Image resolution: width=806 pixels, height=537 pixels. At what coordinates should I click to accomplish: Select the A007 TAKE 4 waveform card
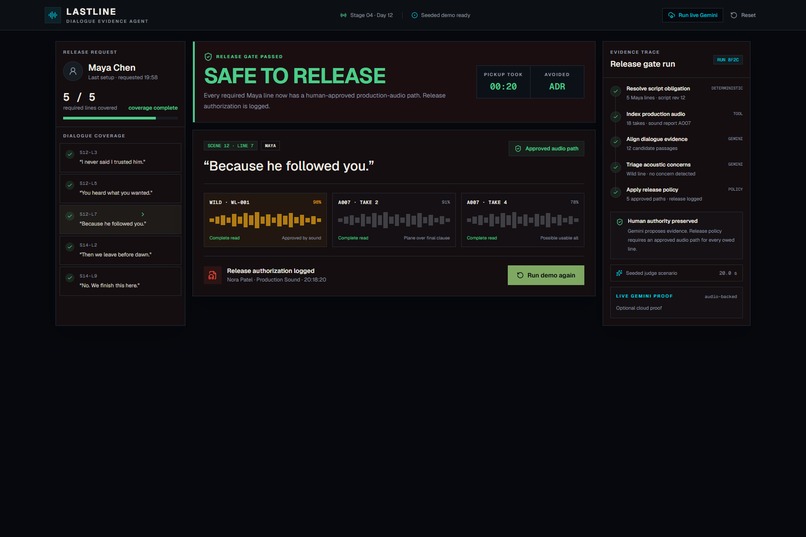click(x=522, y=220)
